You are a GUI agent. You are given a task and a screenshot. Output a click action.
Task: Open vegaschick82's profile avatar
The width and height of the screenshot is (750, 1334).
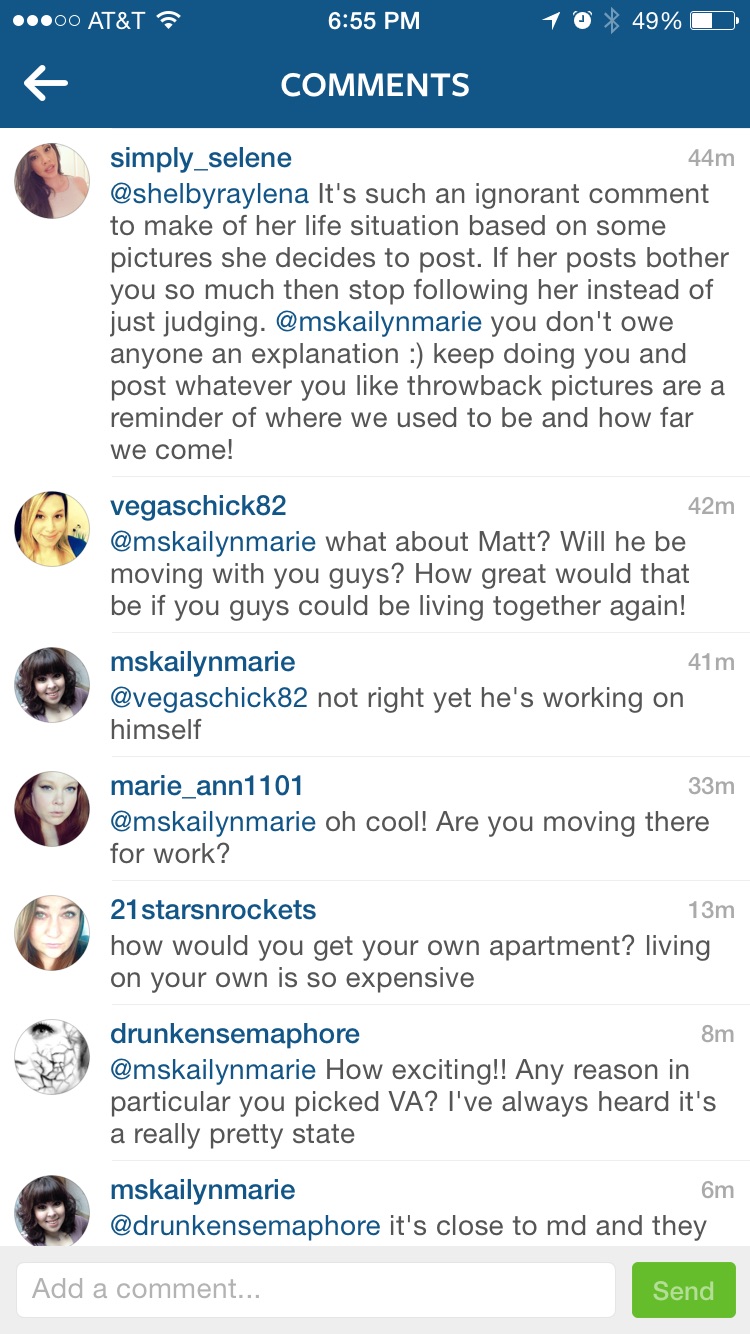tap(52, 529)
